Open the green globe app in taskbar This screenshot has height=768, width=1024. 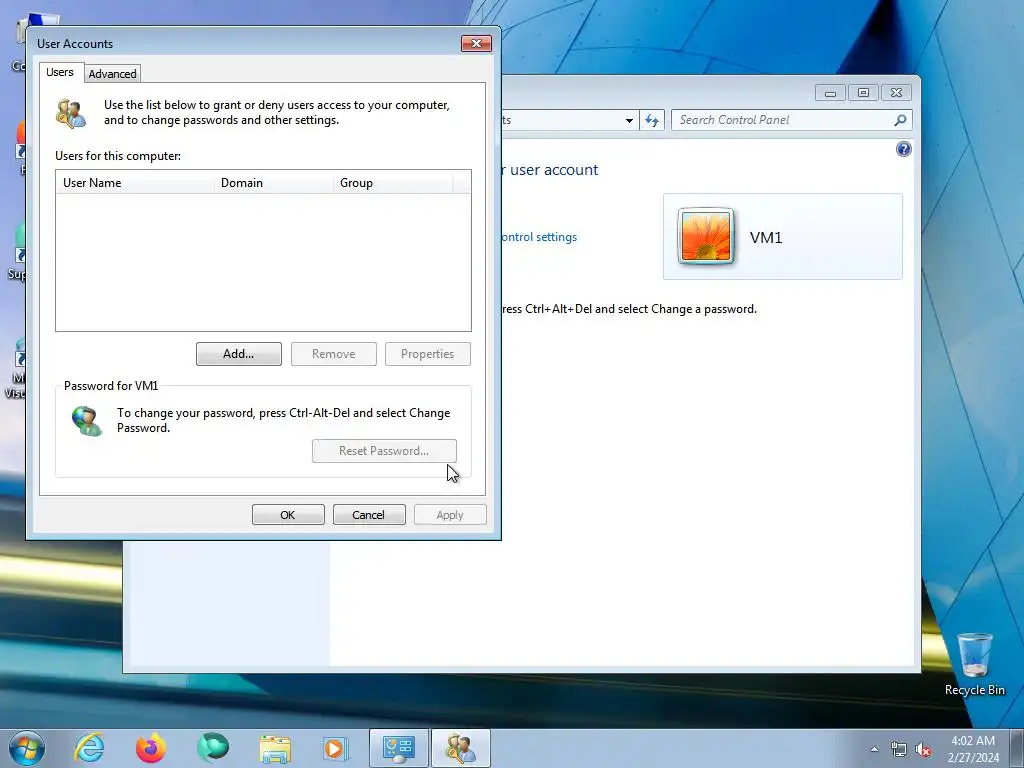[213, 748]
